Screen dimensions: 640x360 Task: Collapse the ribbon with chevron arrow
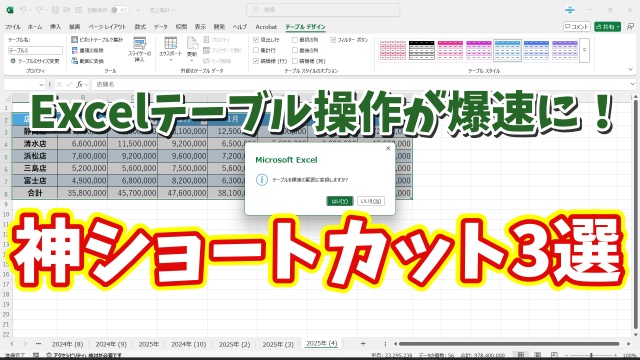point(631,70)
